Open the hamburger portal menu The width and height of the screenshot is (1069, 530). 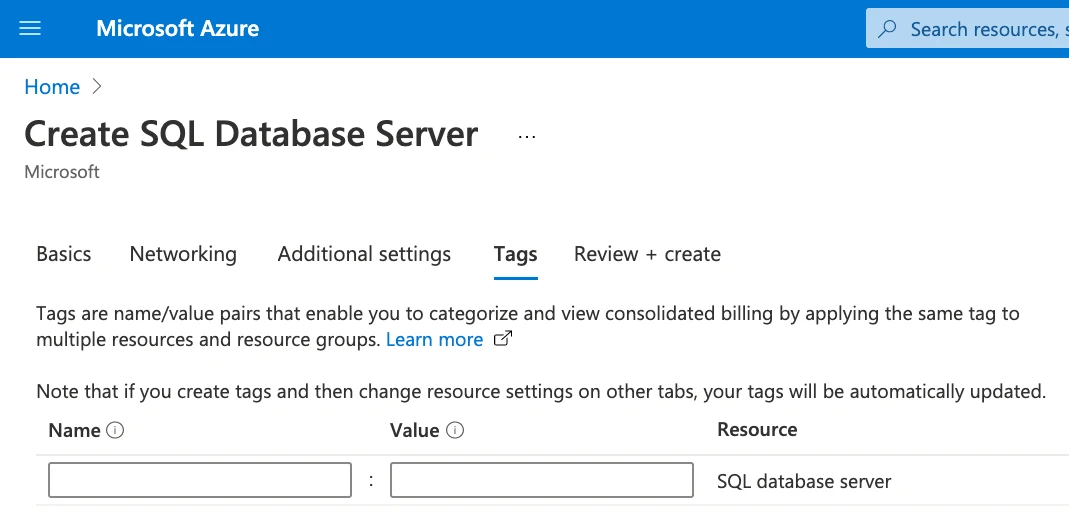30,28
